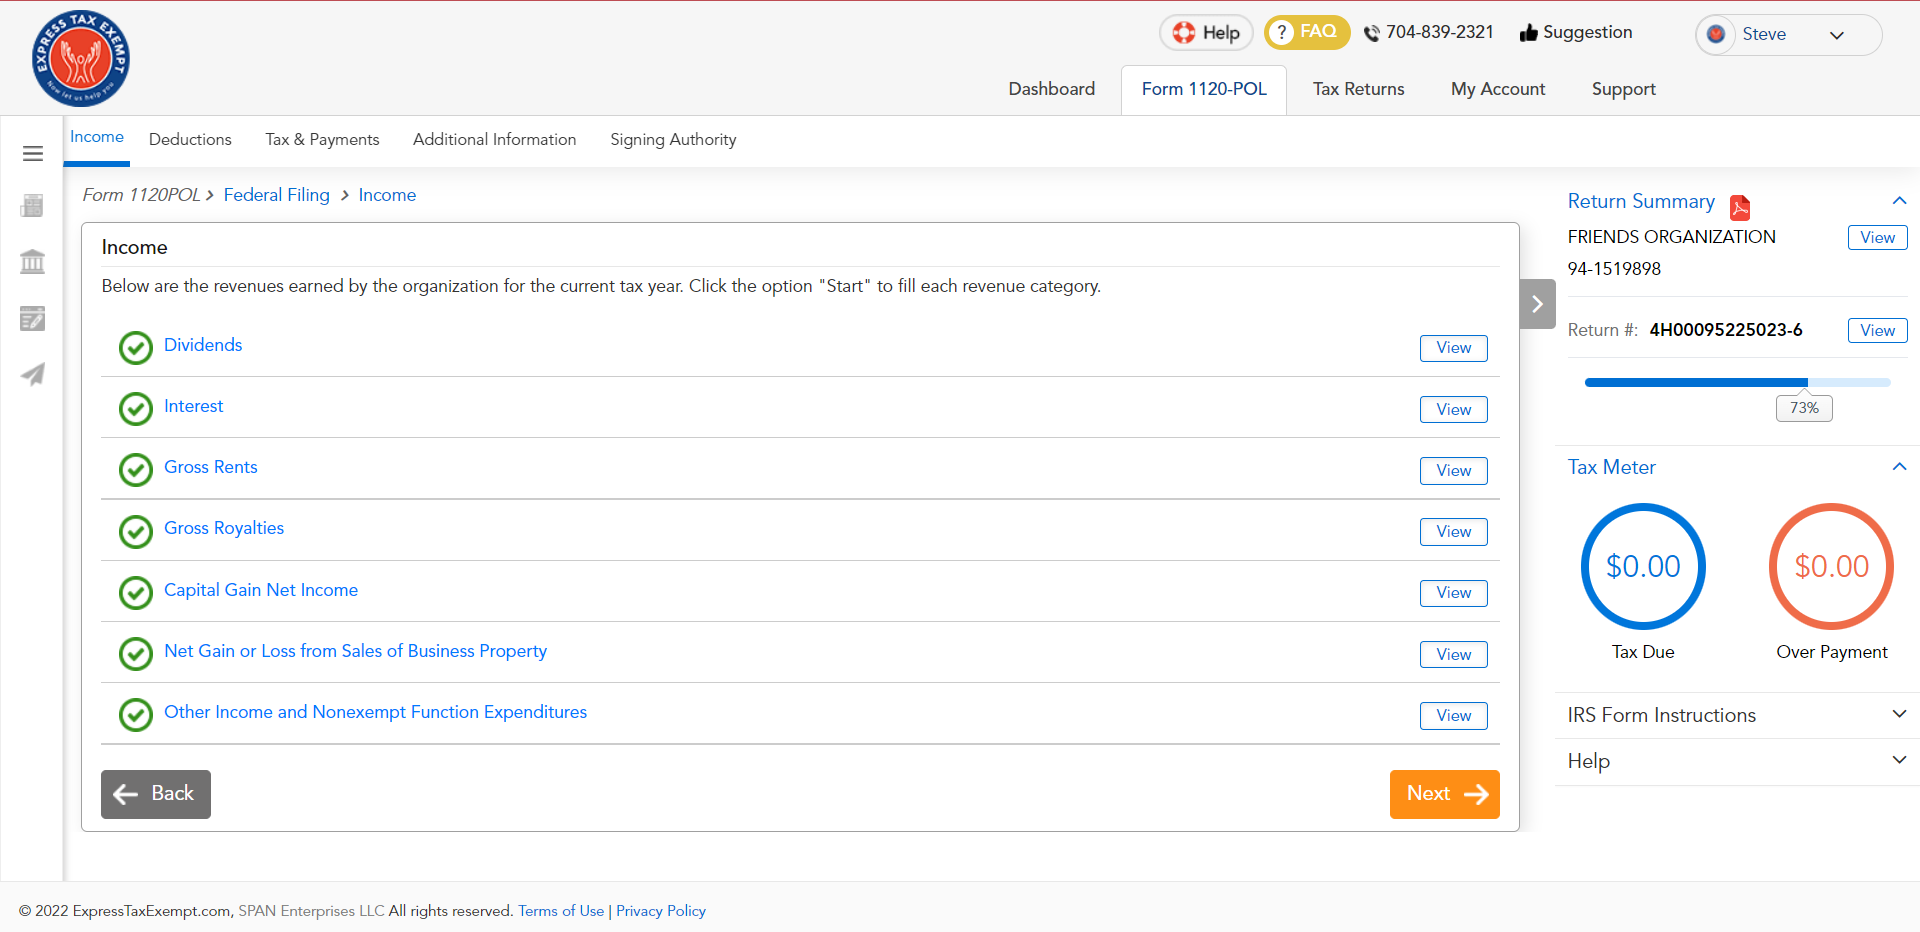Open the Privacy Policy link
1920x932 pixels.
661,911
